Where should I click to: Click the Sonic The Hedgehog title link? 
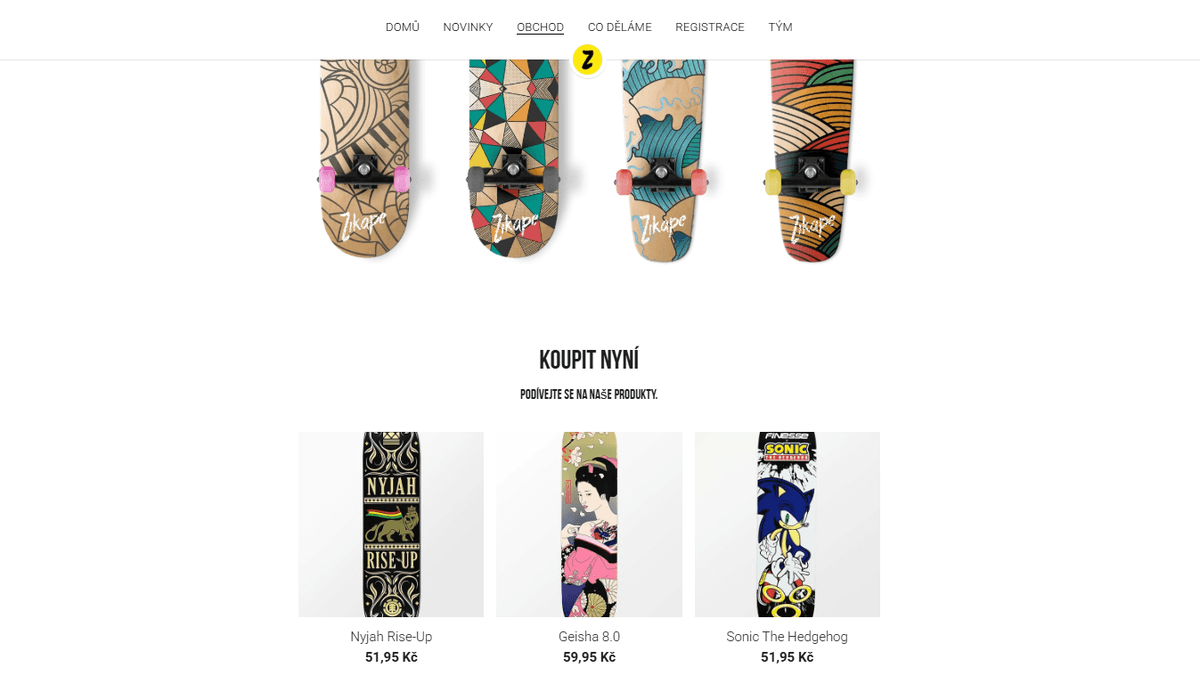(x=787, y=636)
